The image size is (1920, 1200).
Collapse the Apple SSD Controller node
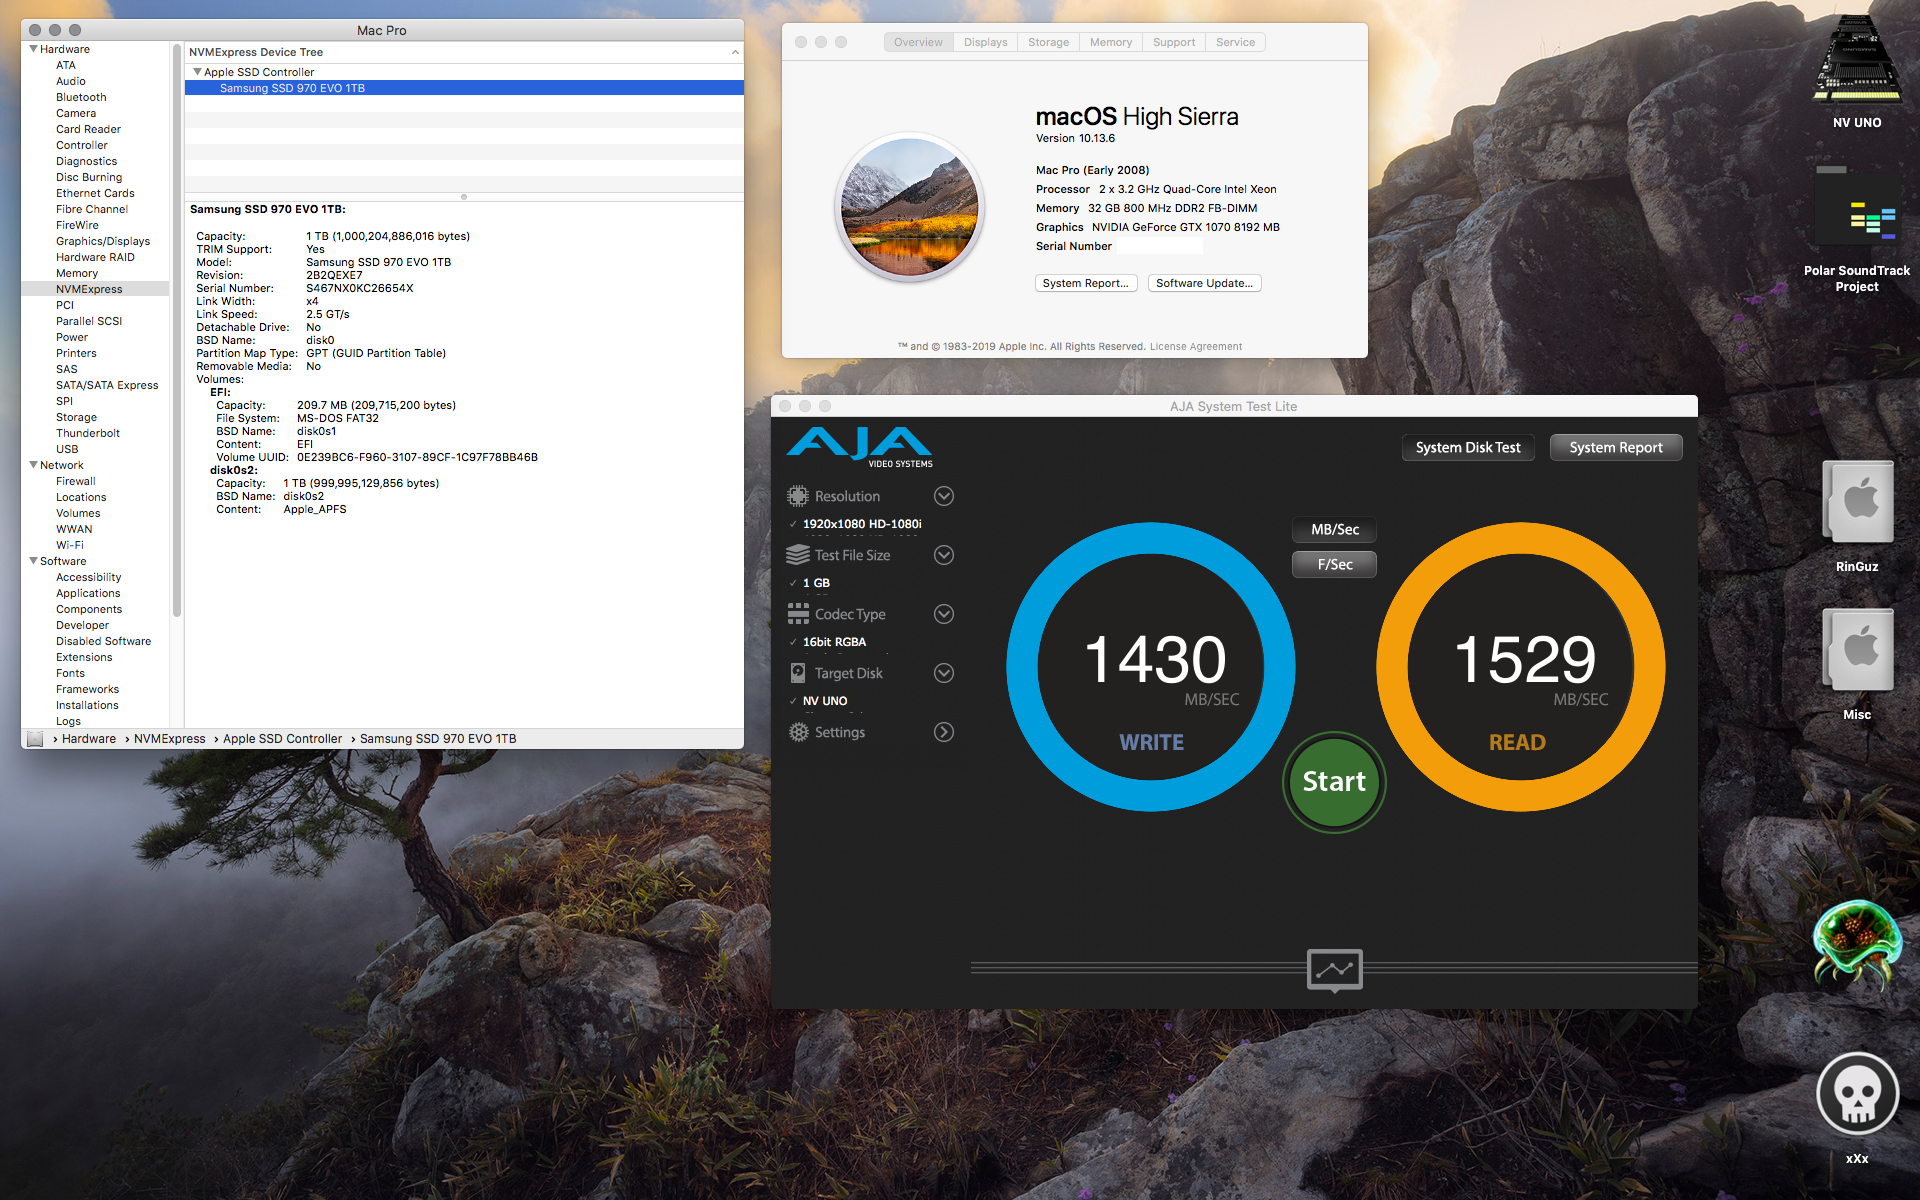click(197, 72)
